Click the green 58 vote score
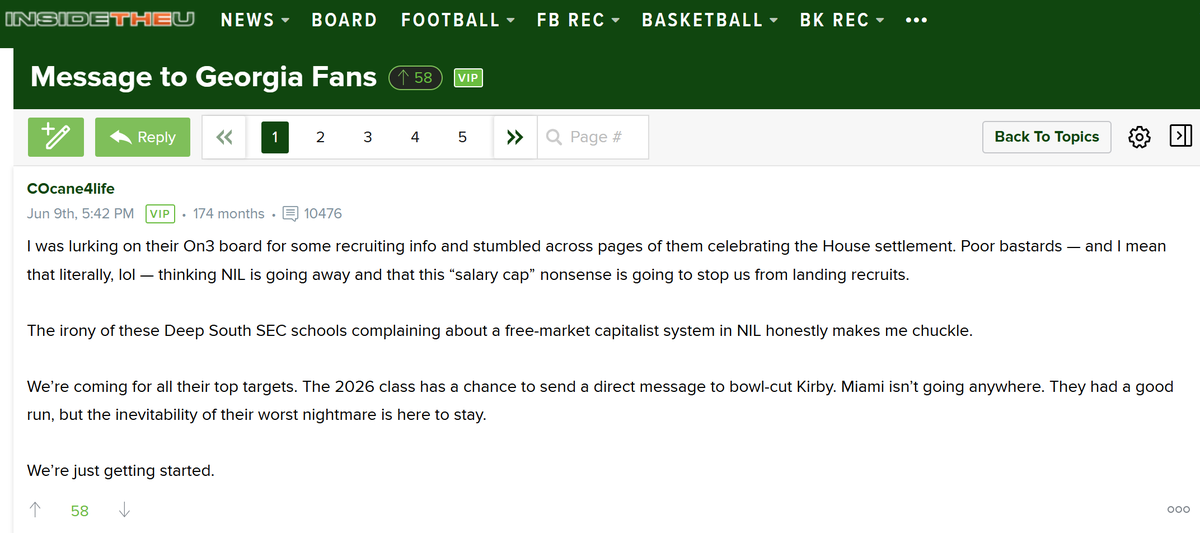 (x=80, y=510)
